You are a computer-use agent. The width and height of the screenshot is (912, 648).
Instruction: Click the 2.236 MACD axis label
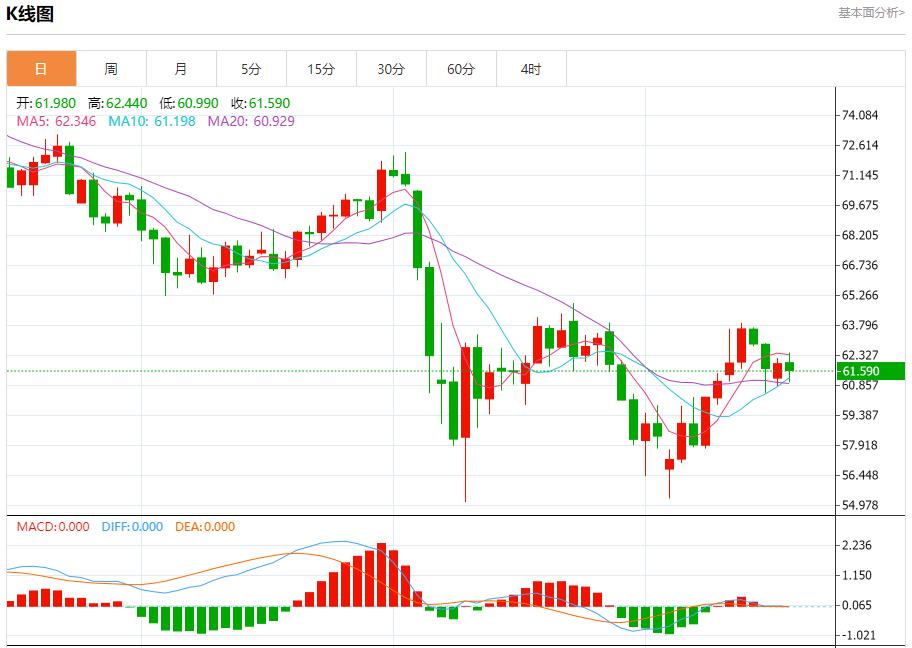(860, 546)
